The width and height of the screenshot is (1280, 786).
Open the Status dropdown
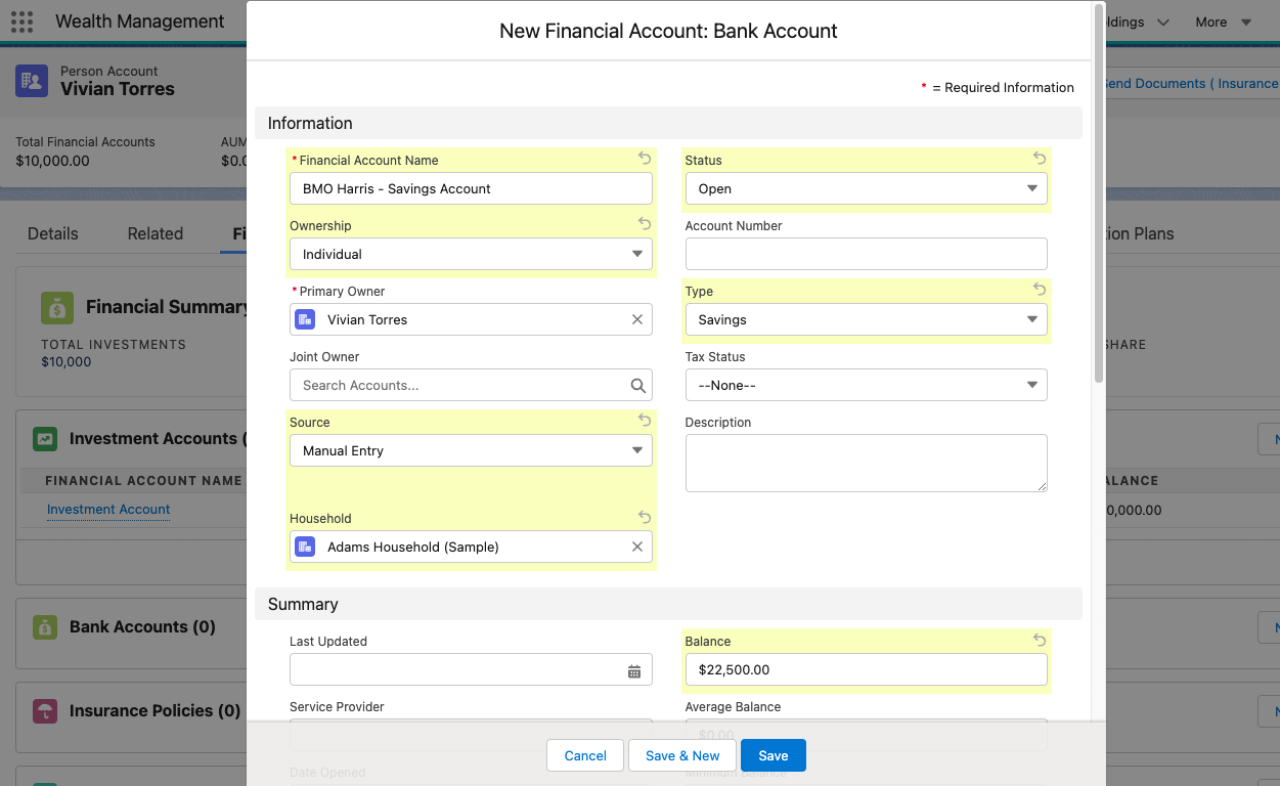(x=866, y=189)
